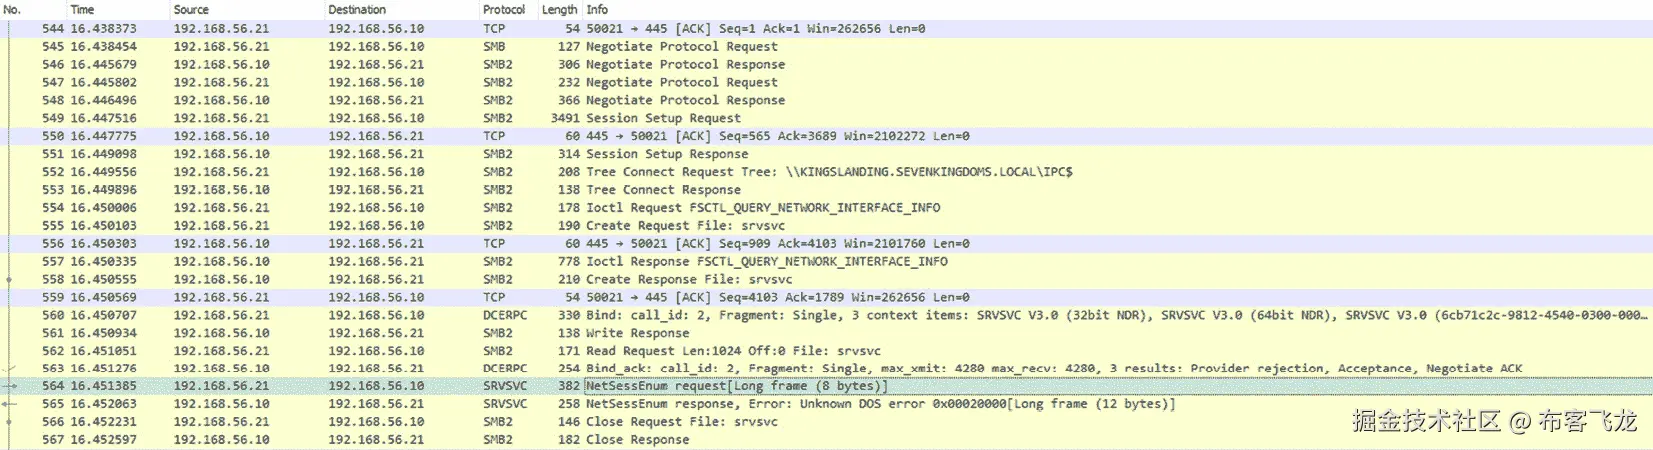
Task: Click the SRVSVC protocol cell of packet 565
Action: [x=505, y=404]
